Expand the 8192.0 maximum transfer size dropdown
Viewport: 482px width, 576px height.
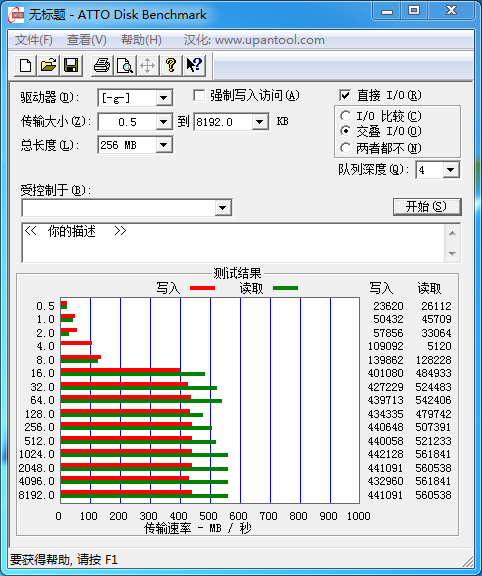click(x=260, y=122)
